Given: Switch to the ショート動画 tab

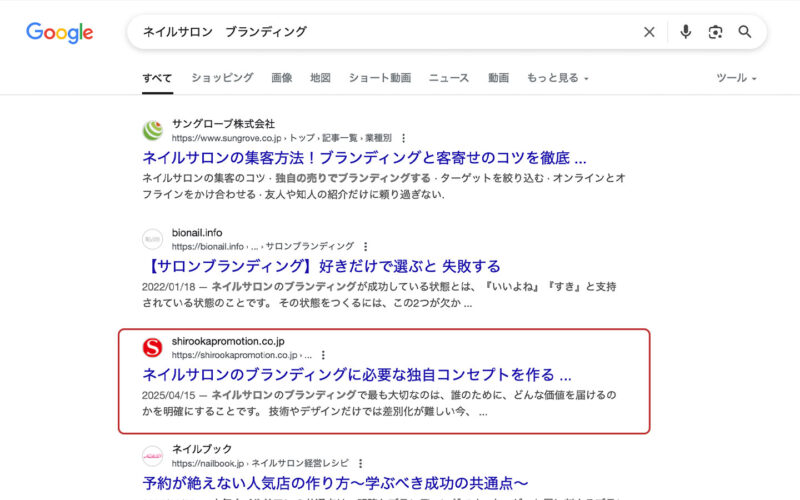Looking at the screenshot, I should tap(380, 78).
